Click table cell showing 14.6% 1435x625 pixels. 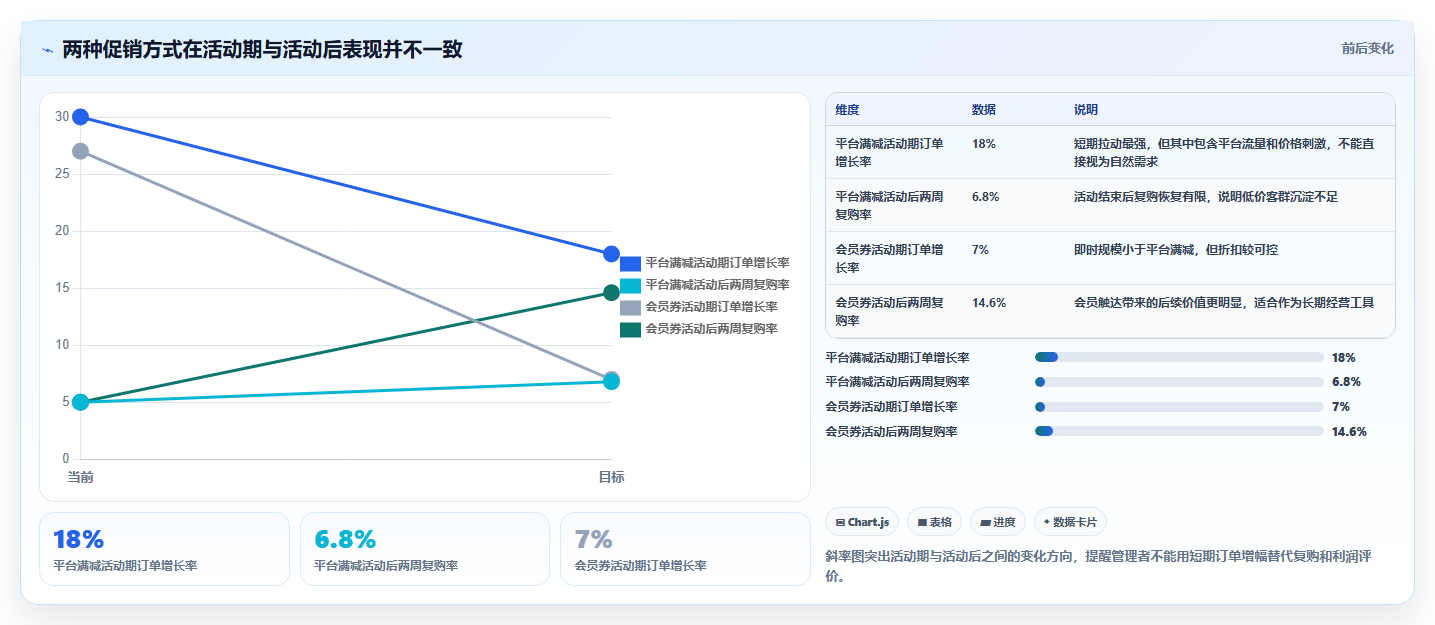click(989, 303)
